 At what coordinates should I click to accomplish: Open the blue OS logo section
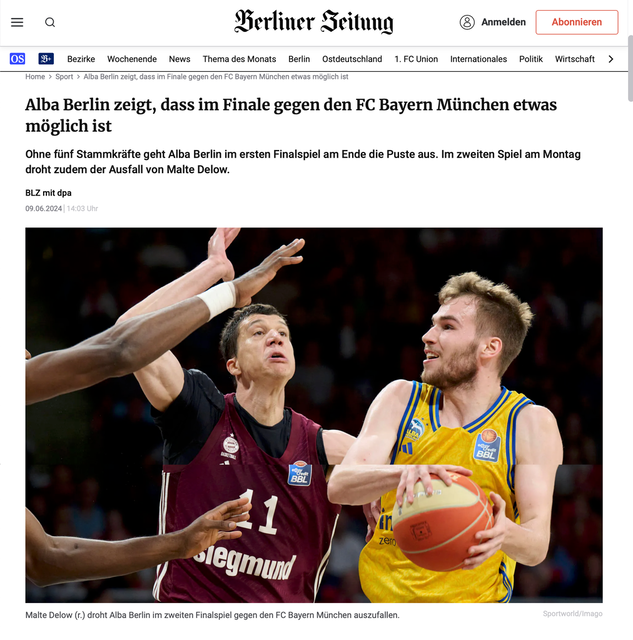point(17,59)
